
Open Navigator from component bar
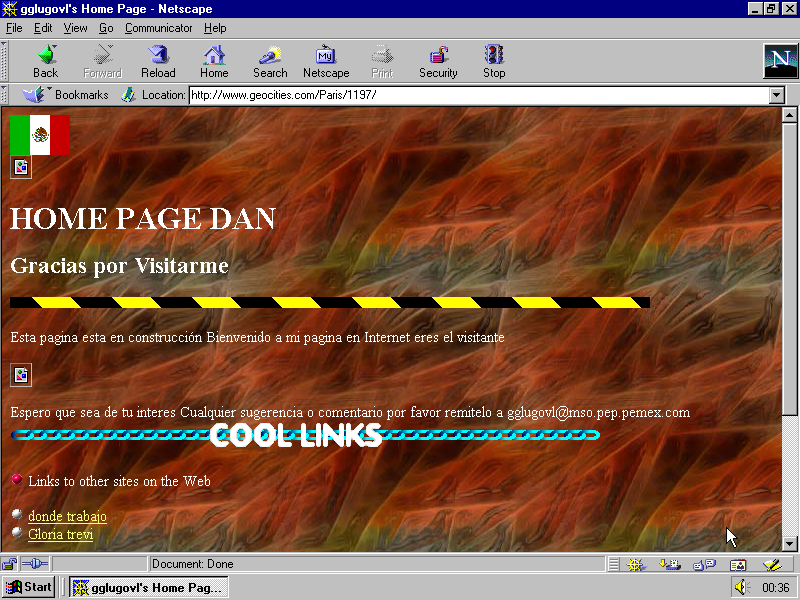636,564
